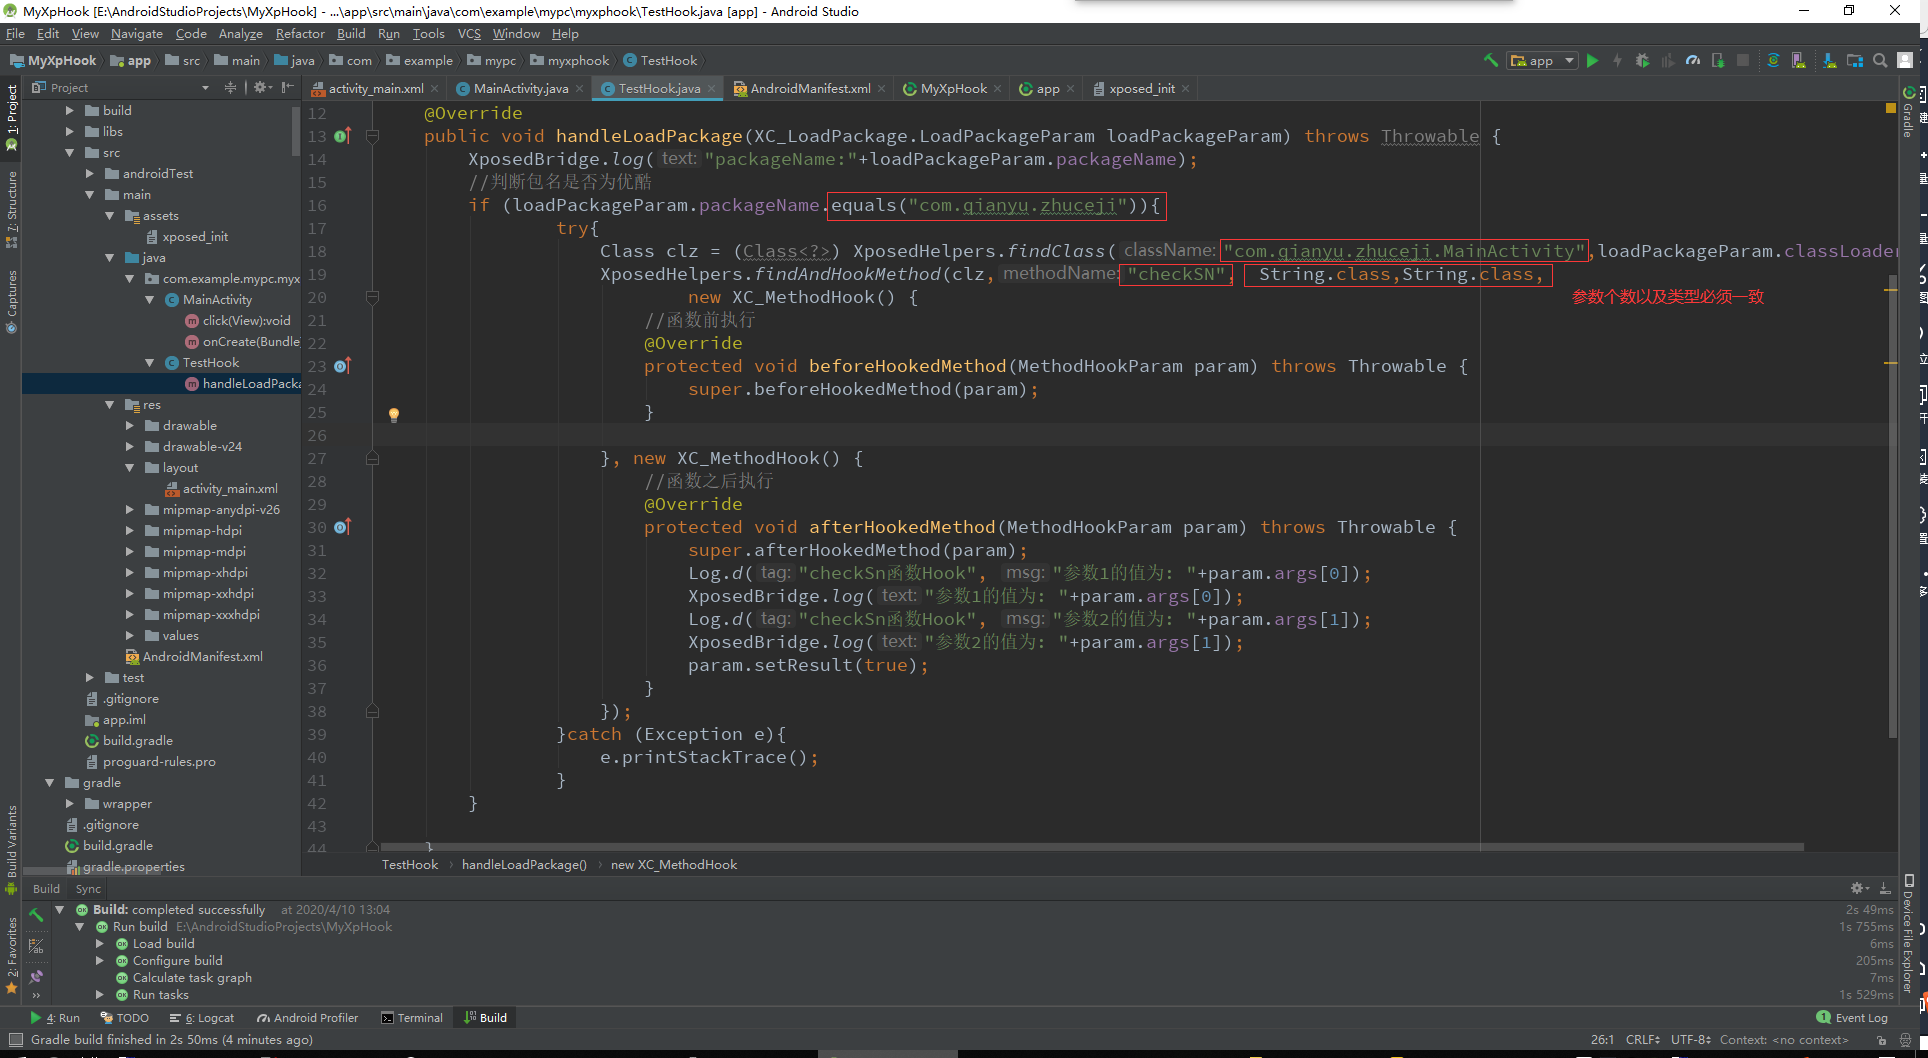The height and width of the screenshot is (1058, 1928).
Task: Expand Load build node in Build output
Action: (99, 944)
